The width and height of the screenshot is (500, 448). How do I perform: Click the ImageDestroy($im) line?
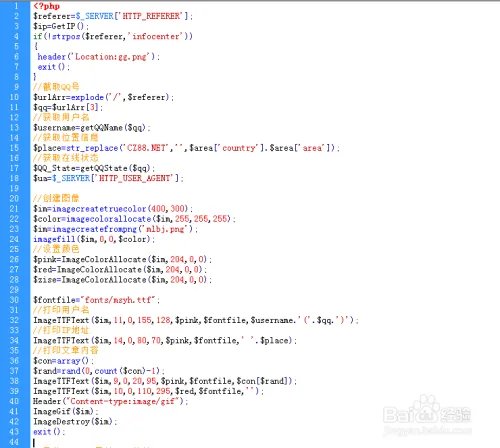tap(75, 422)
